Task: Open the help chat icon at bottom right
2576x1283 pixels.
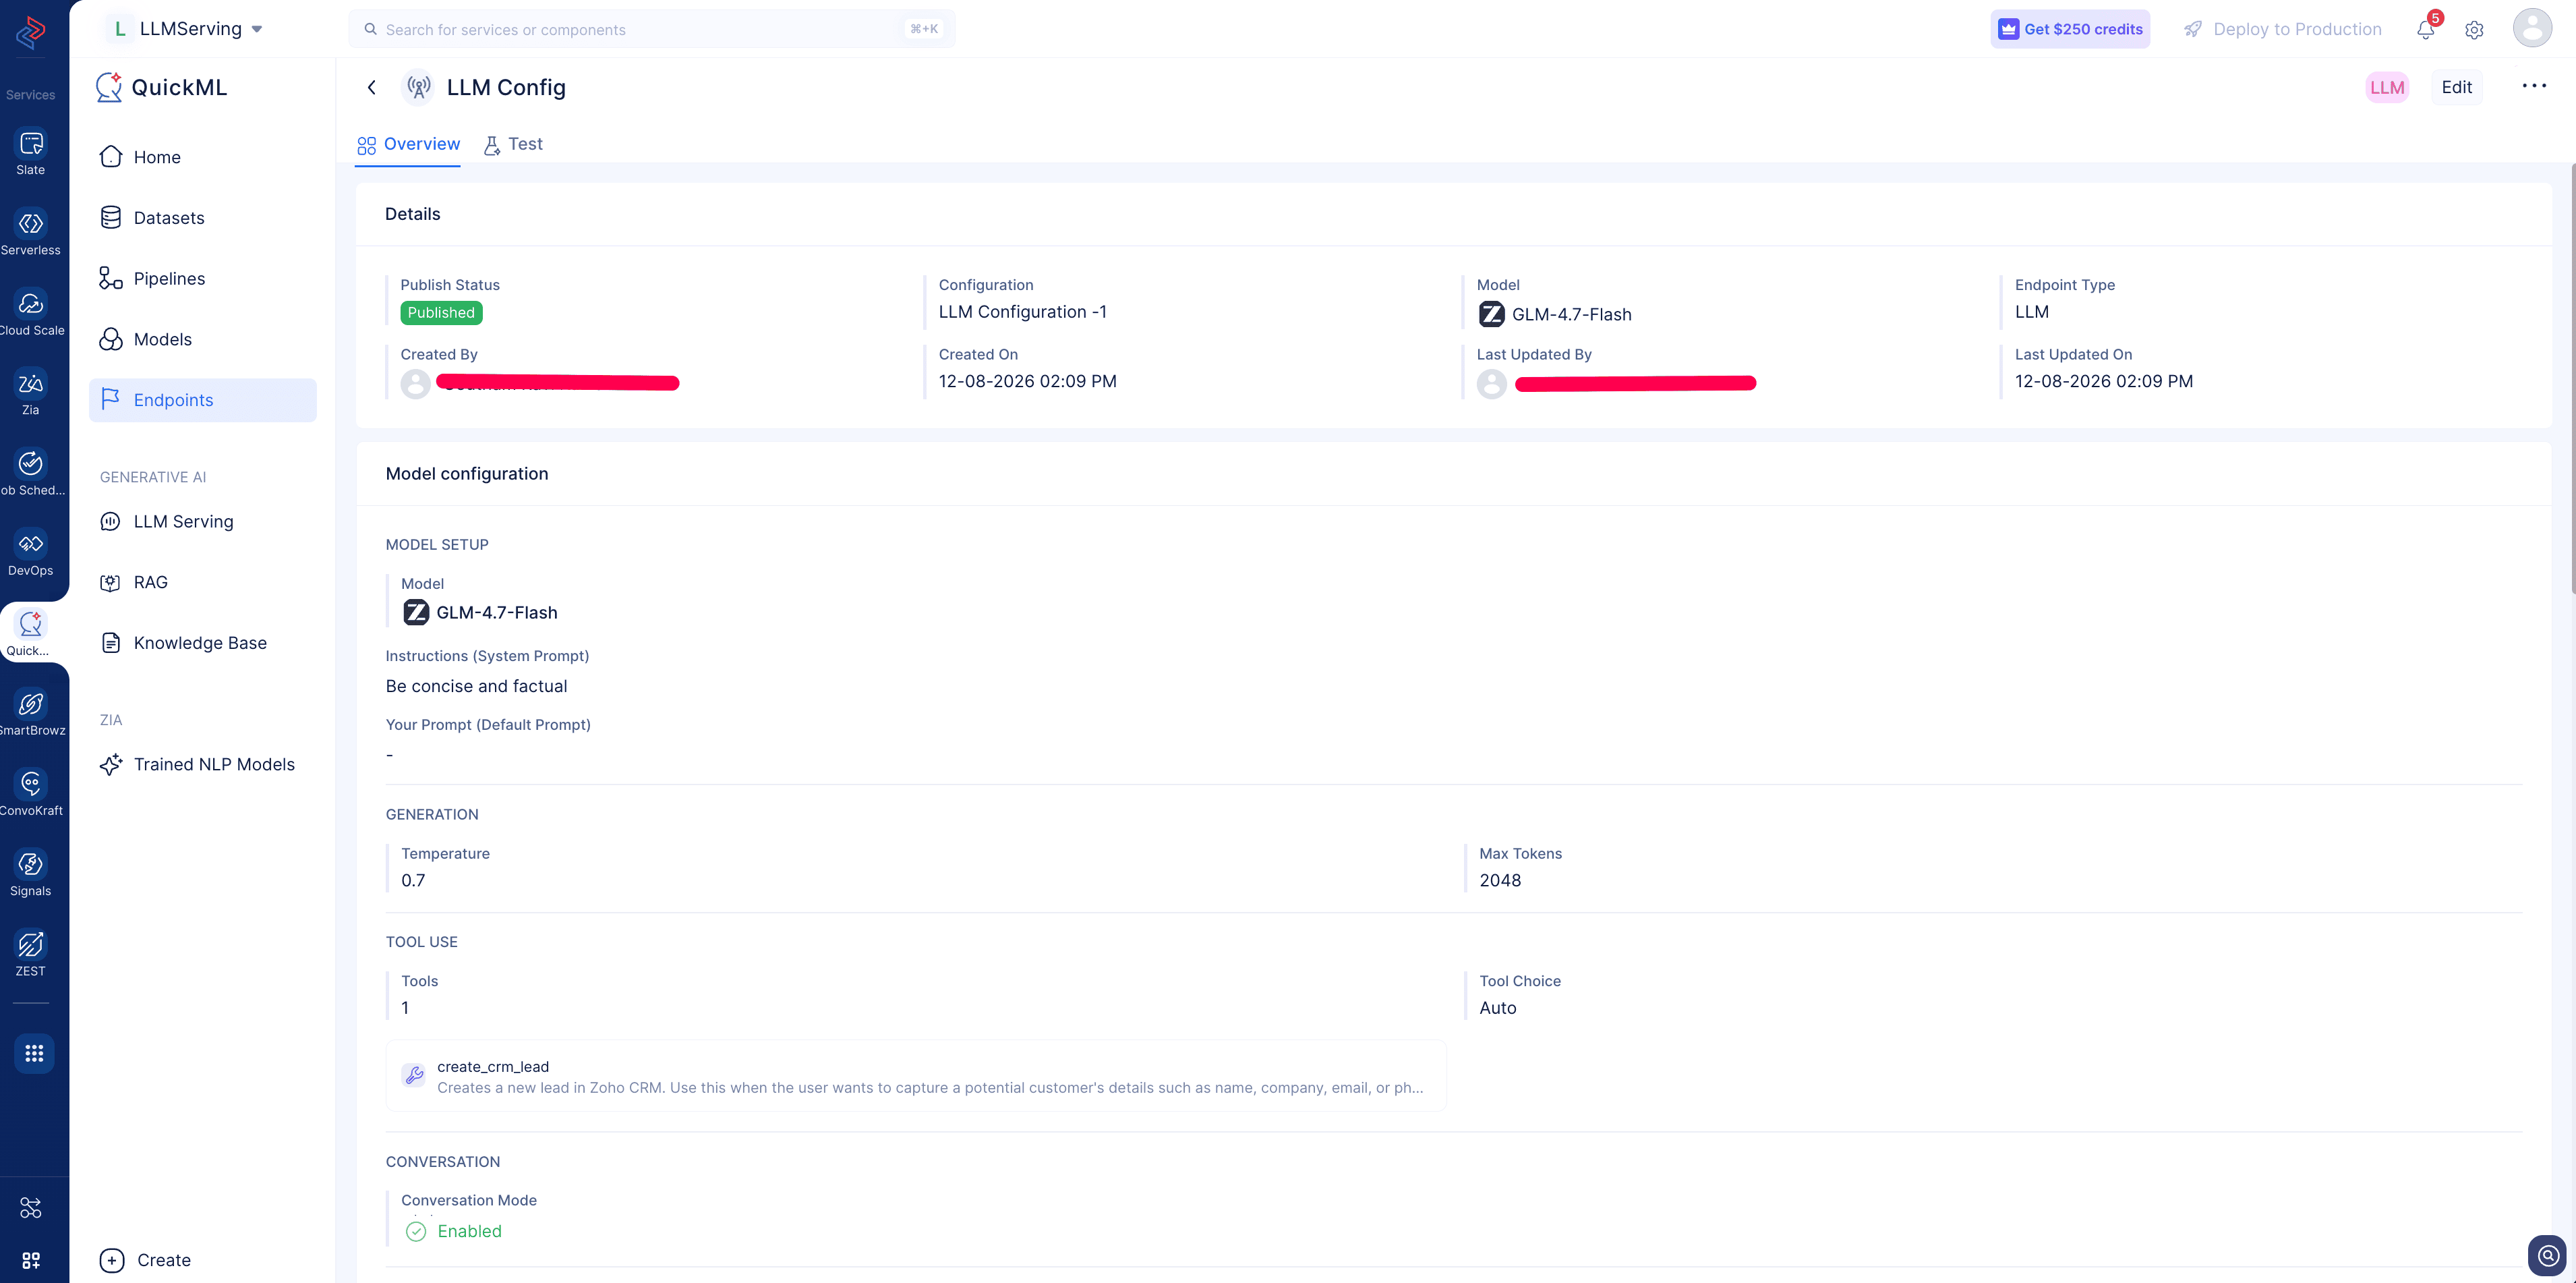Action: click(x=2547, y=1255)
